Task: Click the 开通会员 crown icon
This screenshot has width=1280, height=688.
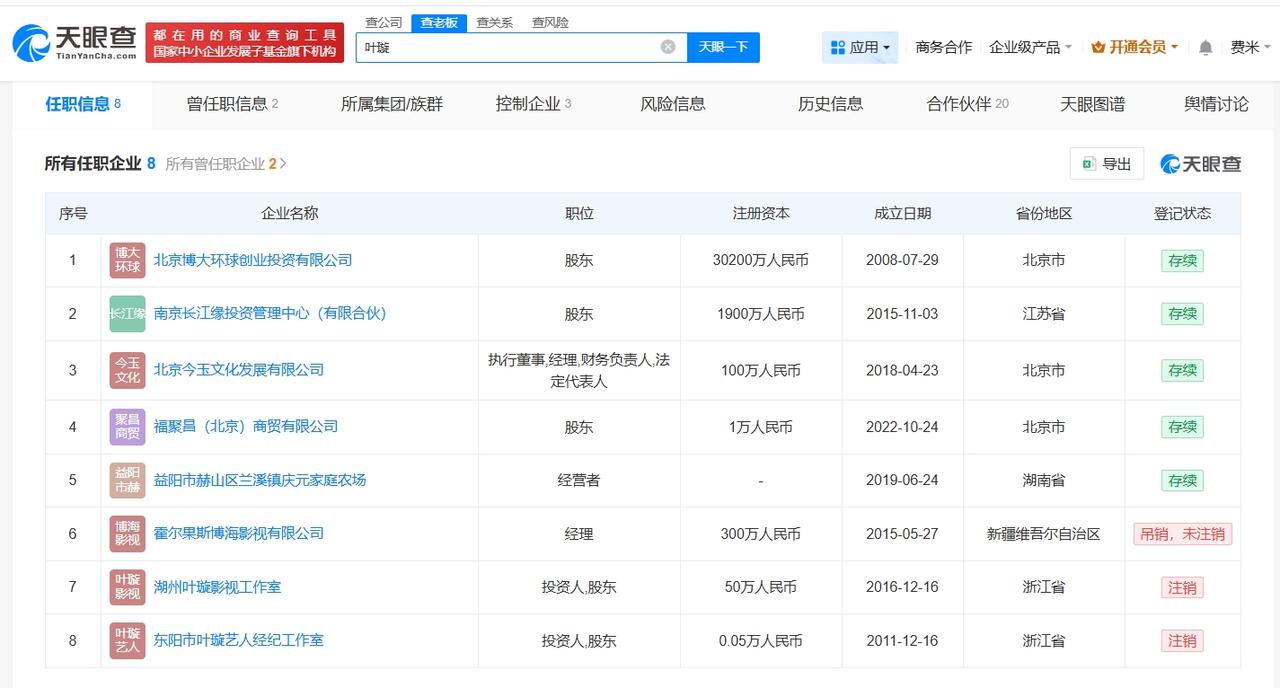Action: point(1098,46)
